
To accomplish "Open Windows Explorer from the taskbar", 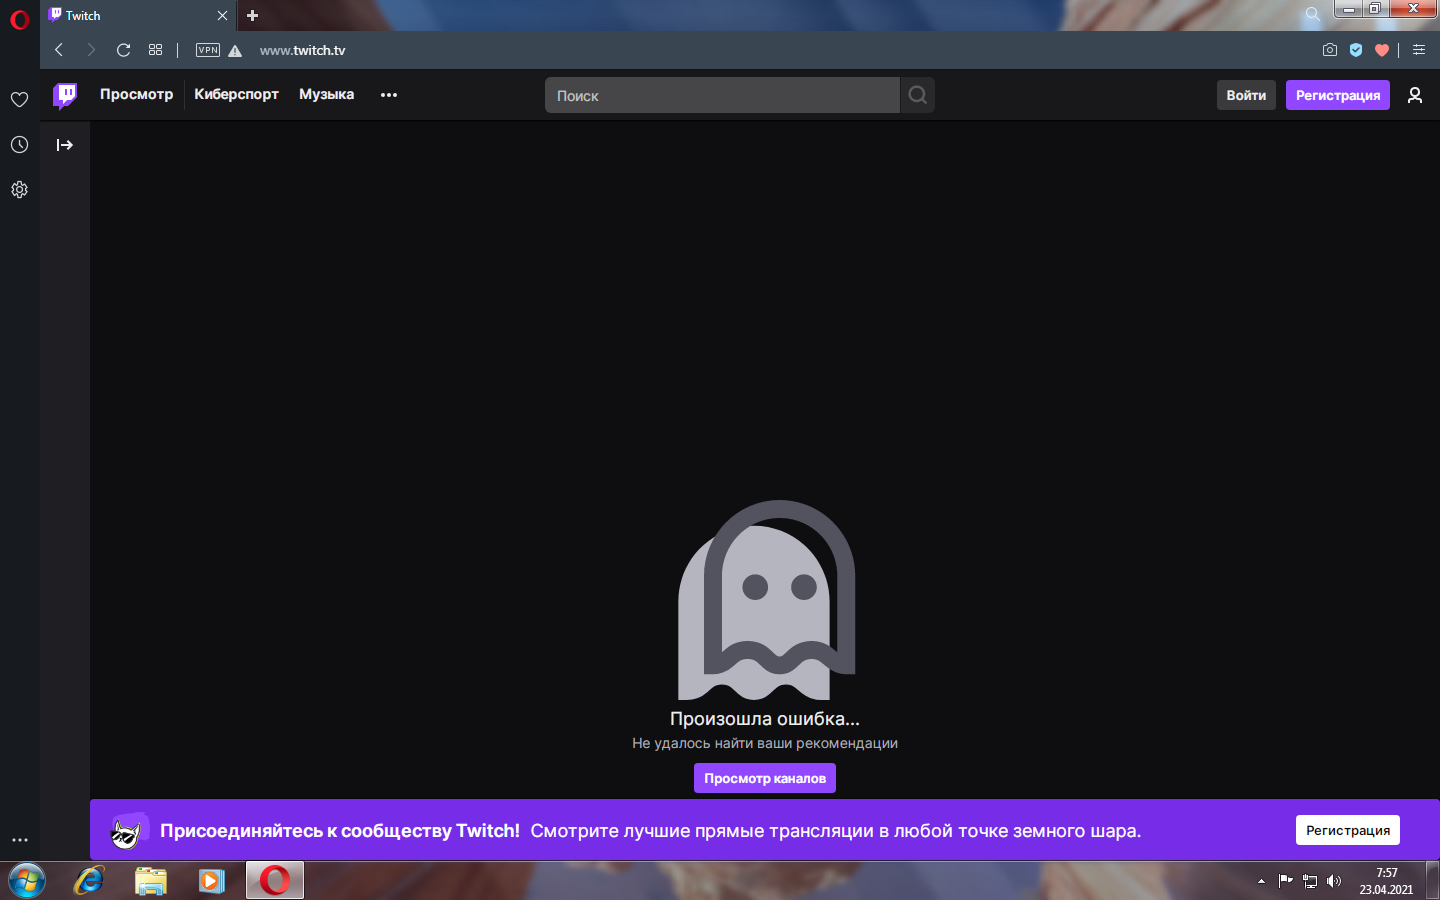I will pyautogui.click(x=151, y=881).
